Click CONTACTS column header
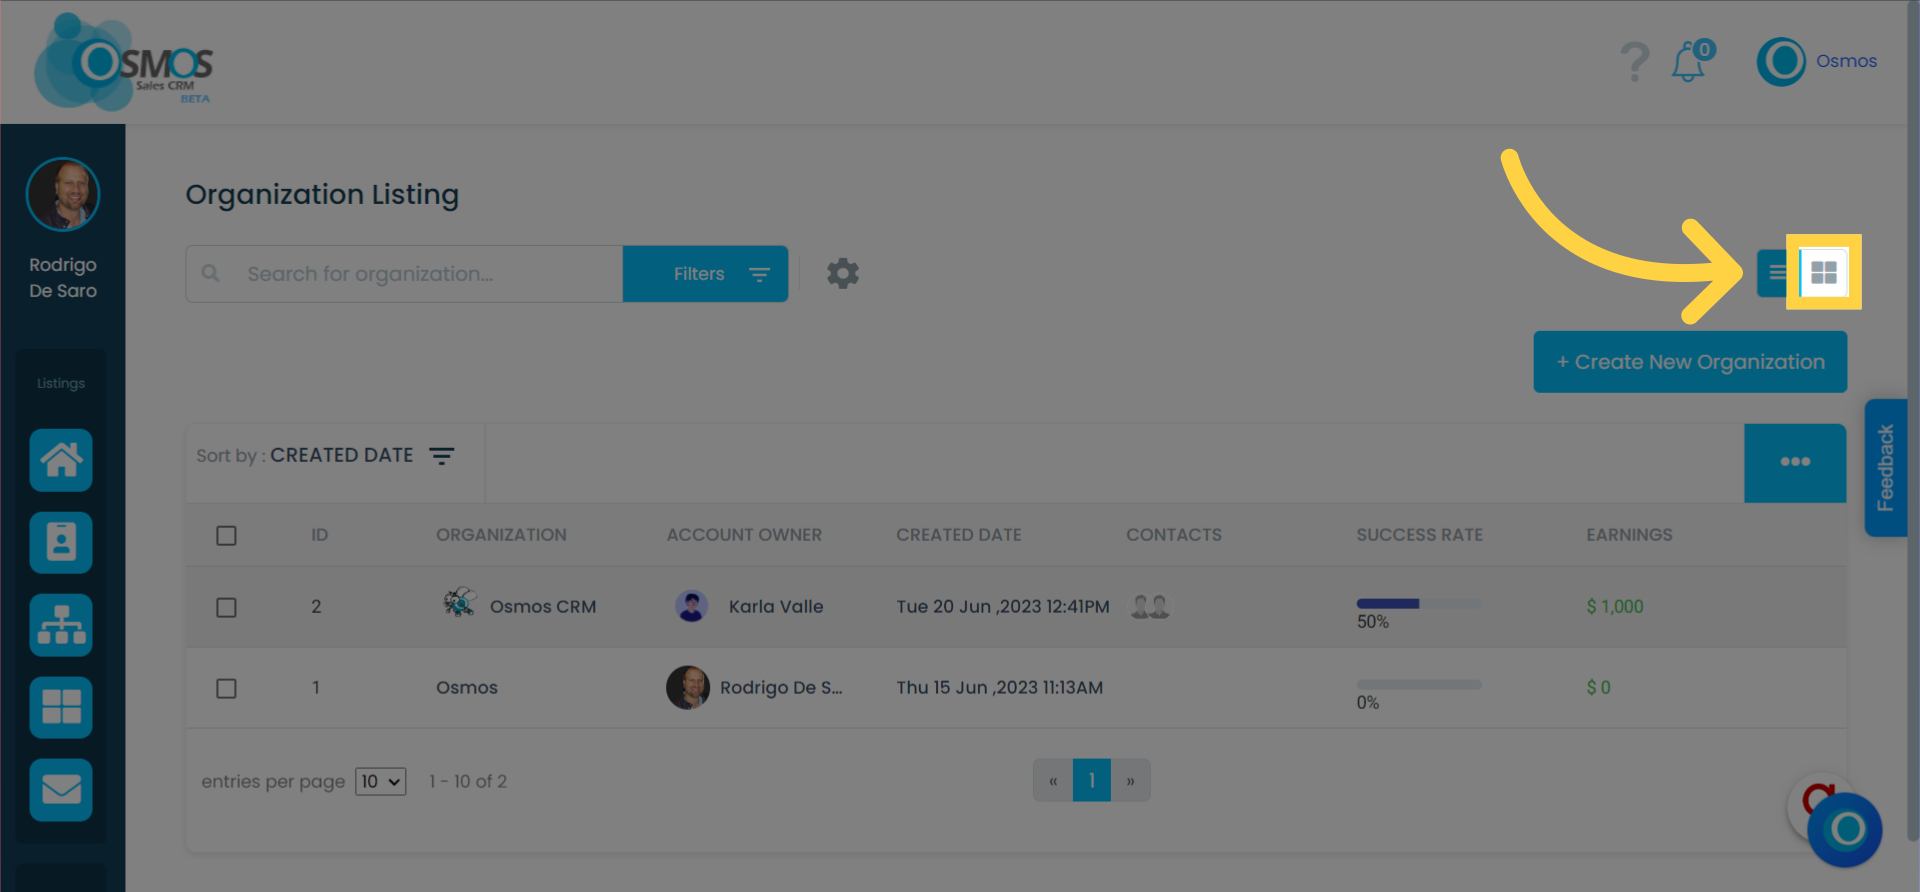Image resolution: width=1920 pixels, height=892 pixels. [x=1174, y=535]
